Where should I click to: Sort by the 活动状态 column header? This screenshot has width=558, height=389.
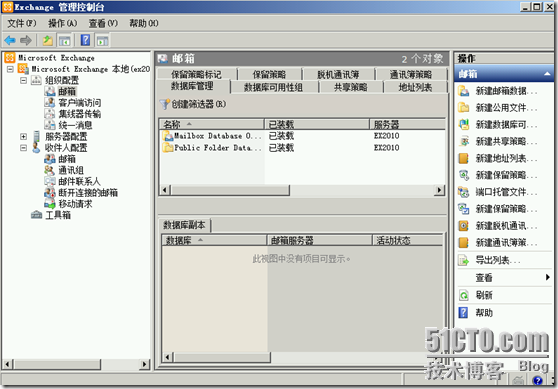407,241
